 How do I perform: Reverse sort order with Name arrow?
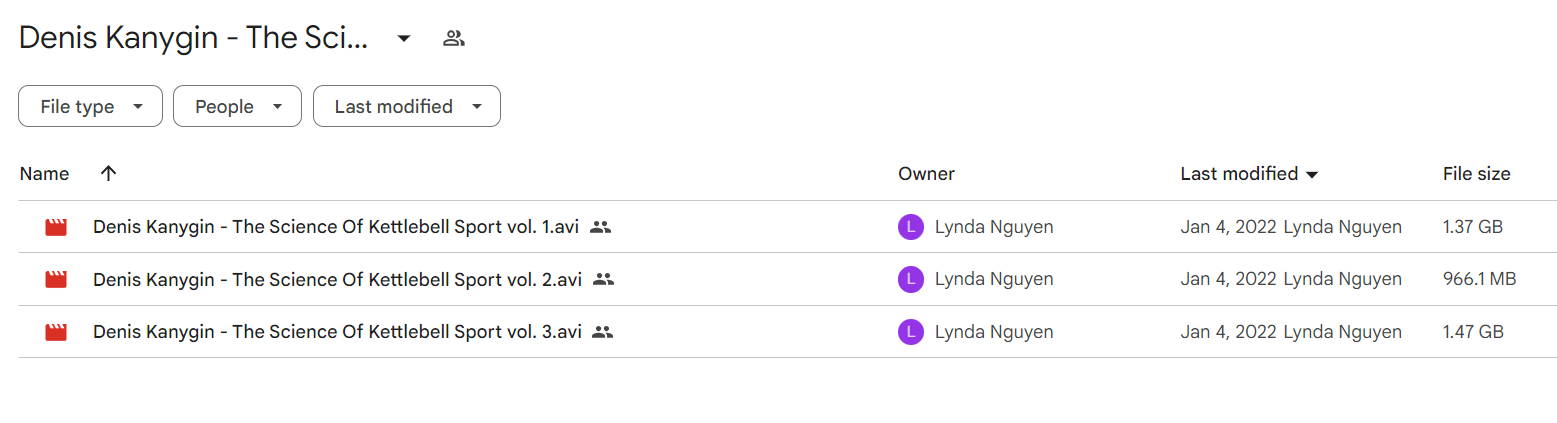click(109, 173)
